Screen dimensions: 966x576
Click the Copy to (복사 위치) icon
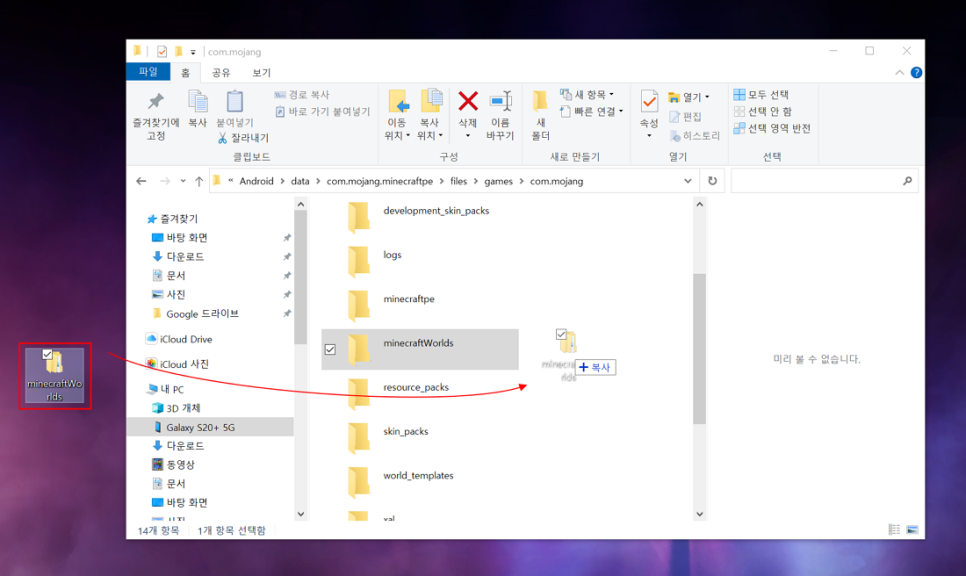coord(431,102)
